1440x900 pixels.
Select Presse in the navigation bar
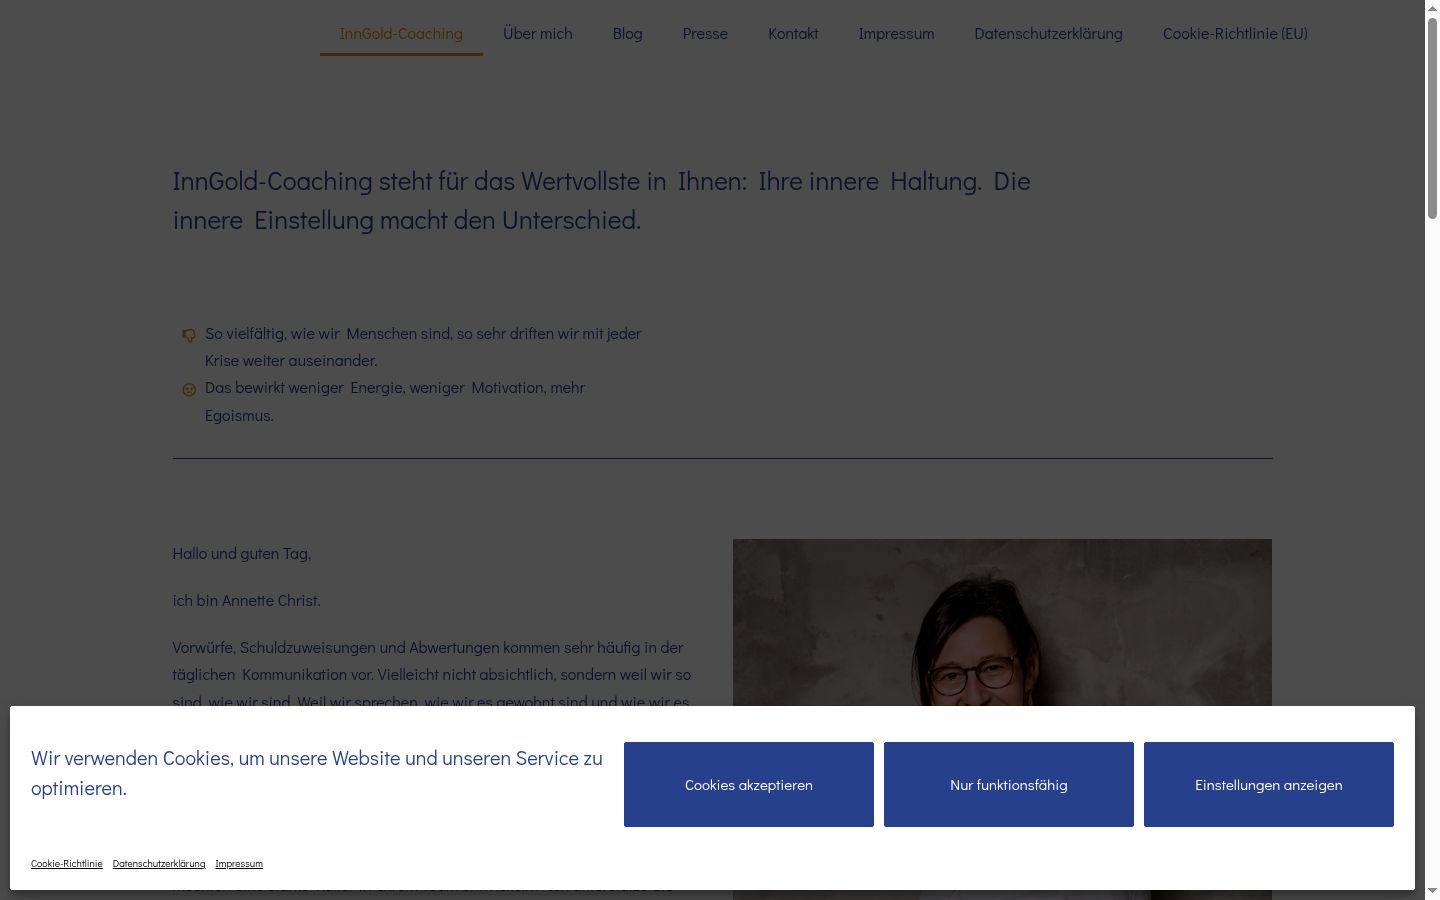[705, 33]
